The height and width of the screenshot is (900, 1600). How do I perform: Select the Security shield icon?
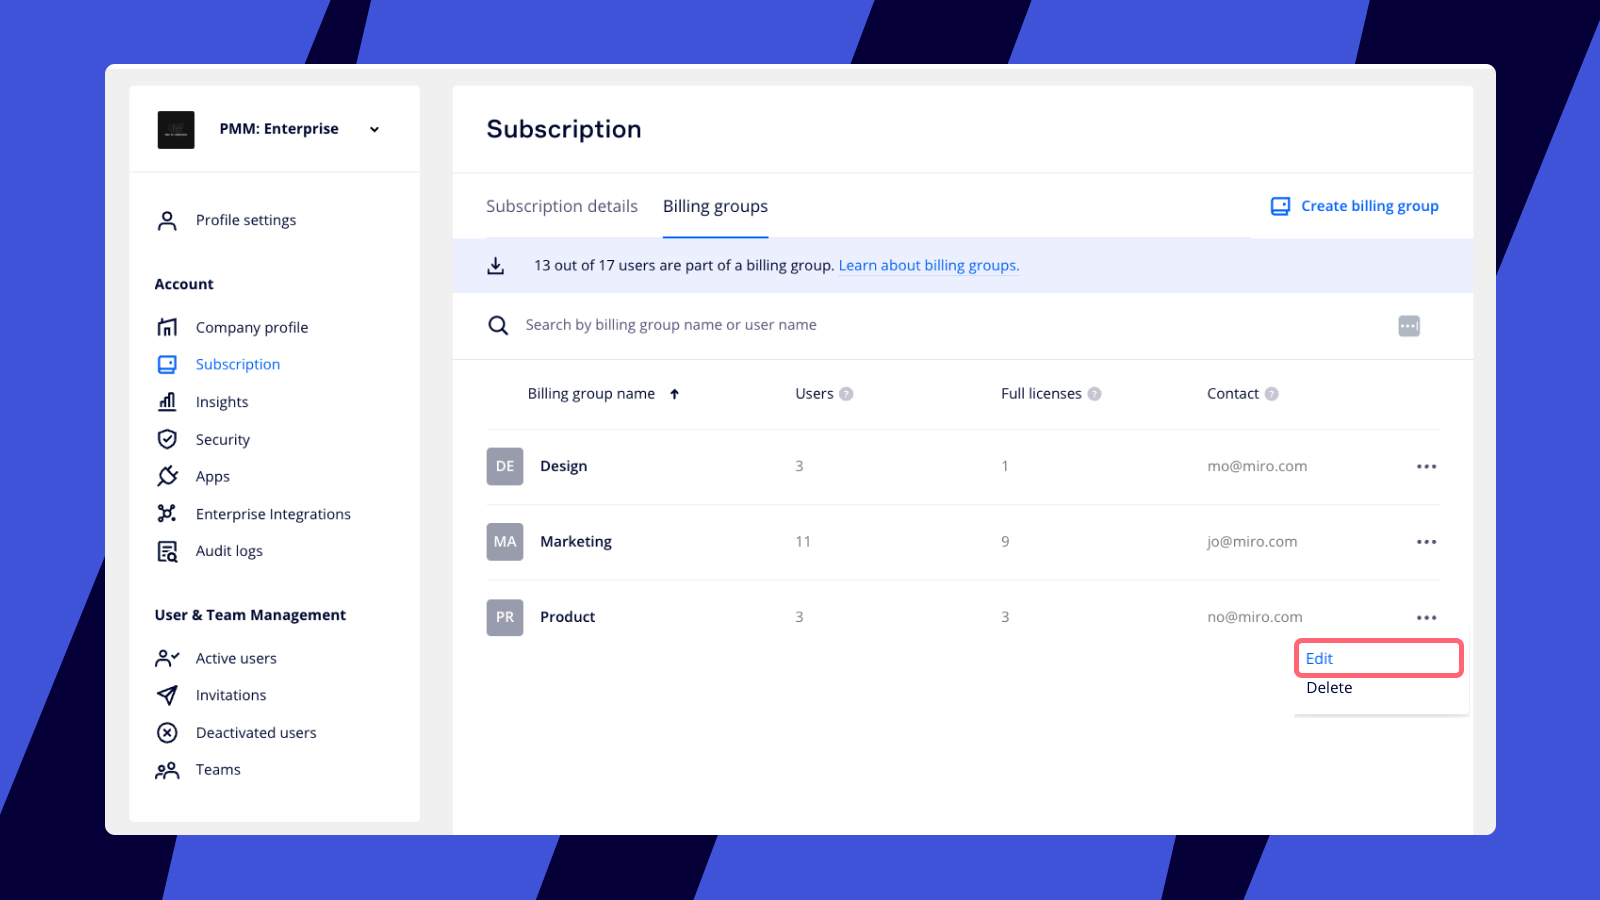pyautogui.click(x=167, y=439)
